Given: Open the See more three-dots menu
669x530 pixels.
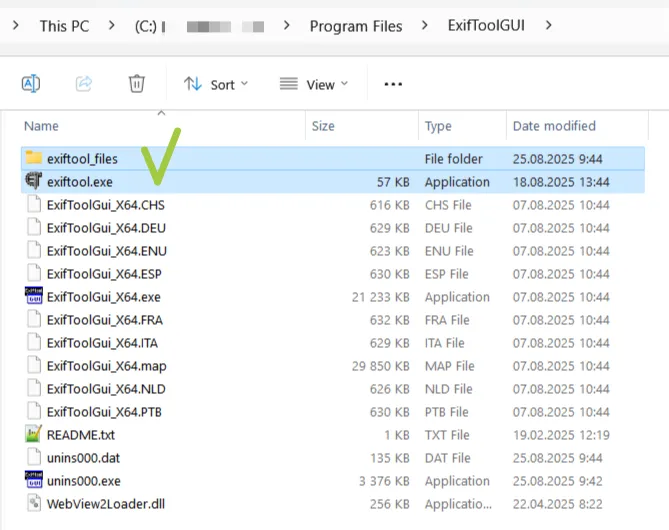Looking at the screenshot, I should tap(393, 84).
